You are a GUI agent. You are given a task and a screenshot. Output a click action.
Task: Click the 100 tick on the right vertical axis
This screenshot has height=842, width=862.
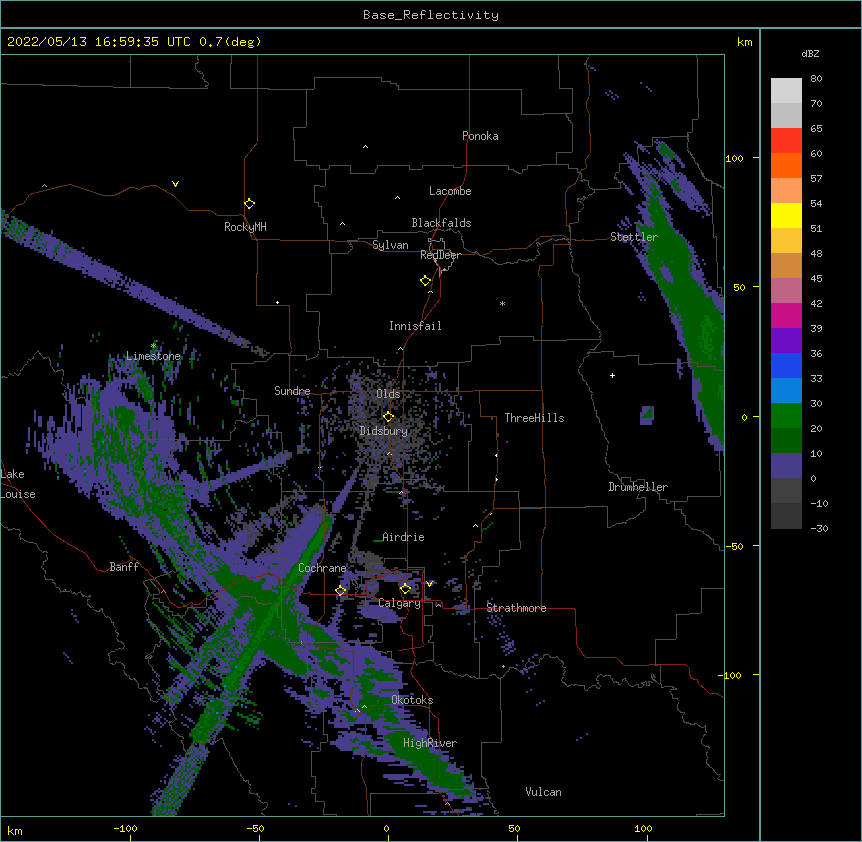coord(734,158)
